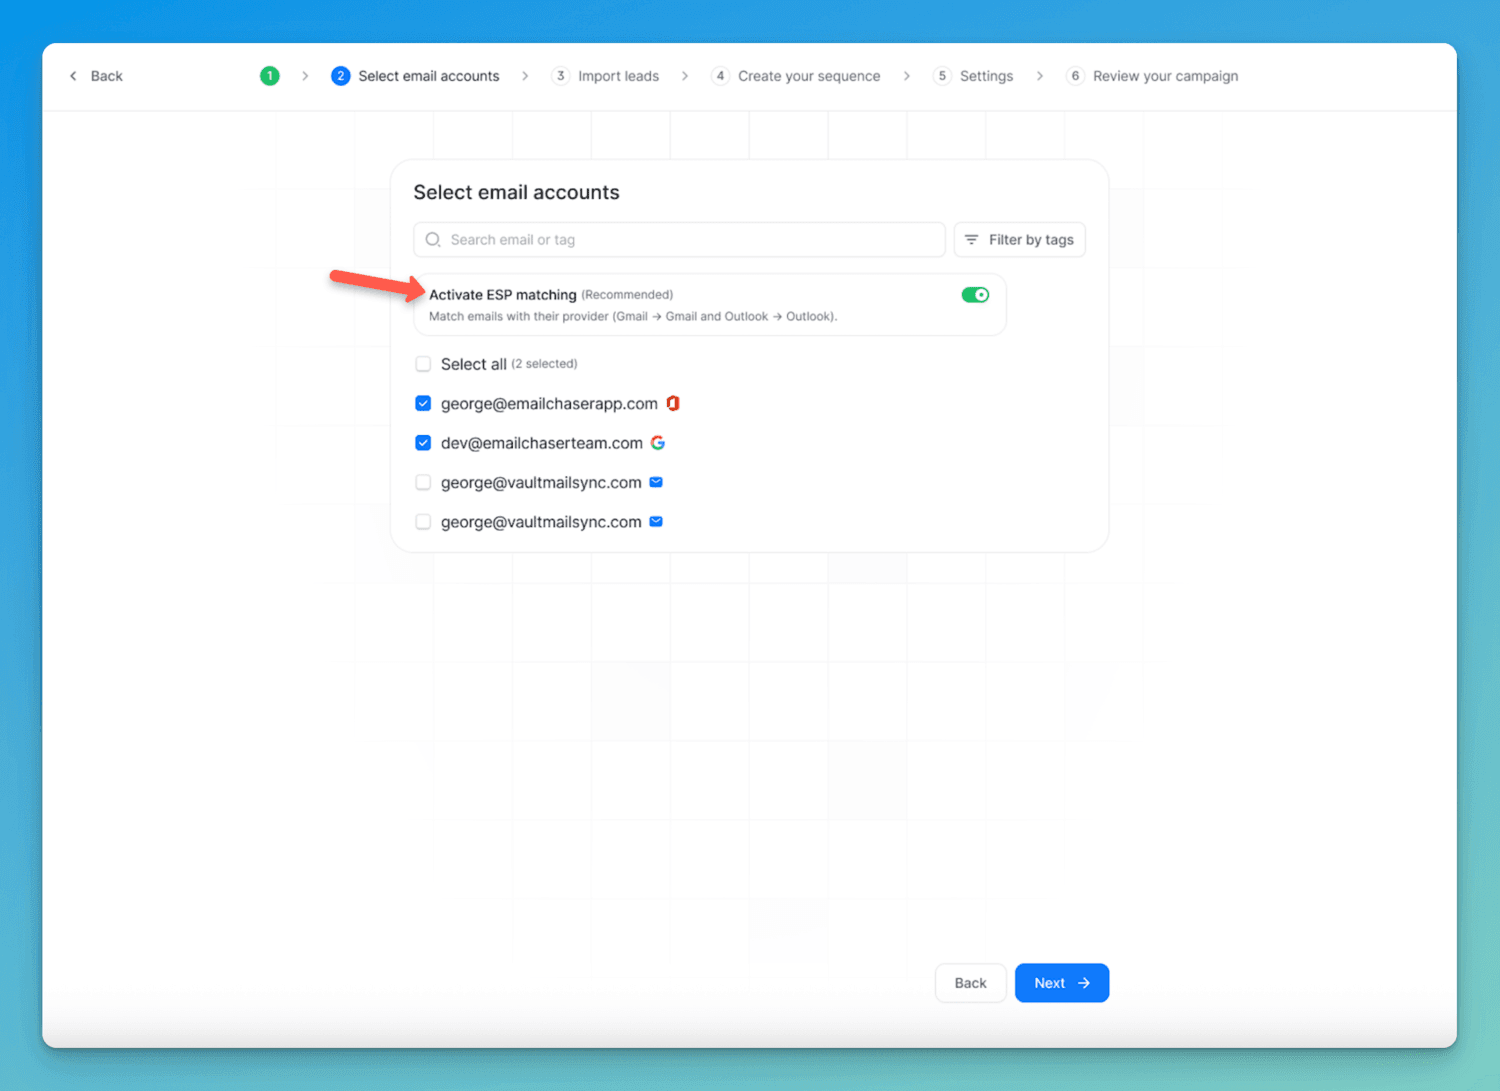Viewport: 1500px width, 1091px height.
Task: Click the green completed step 1 indicator
Action: [269, 75]
